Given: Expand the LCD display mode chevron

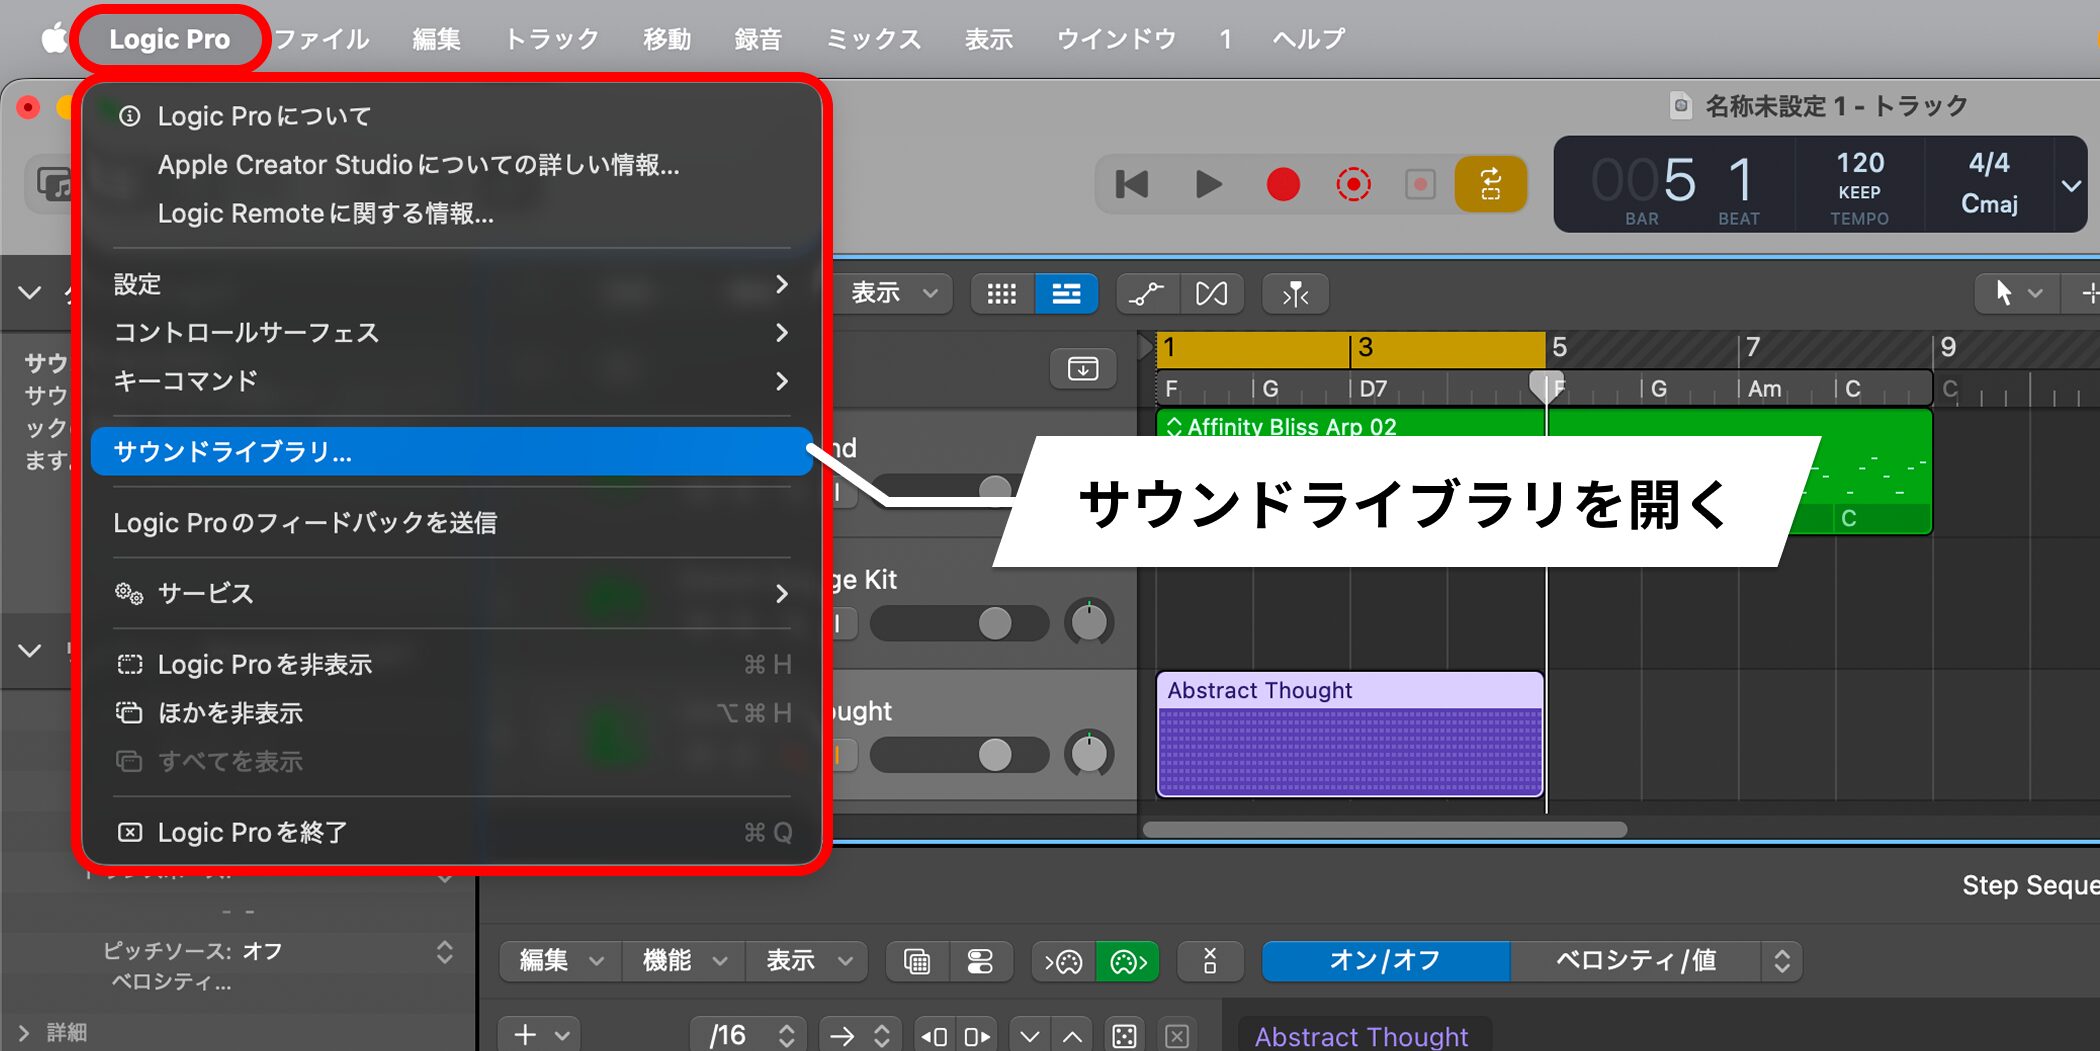Looking at the screenshot, I should 2071,186.
